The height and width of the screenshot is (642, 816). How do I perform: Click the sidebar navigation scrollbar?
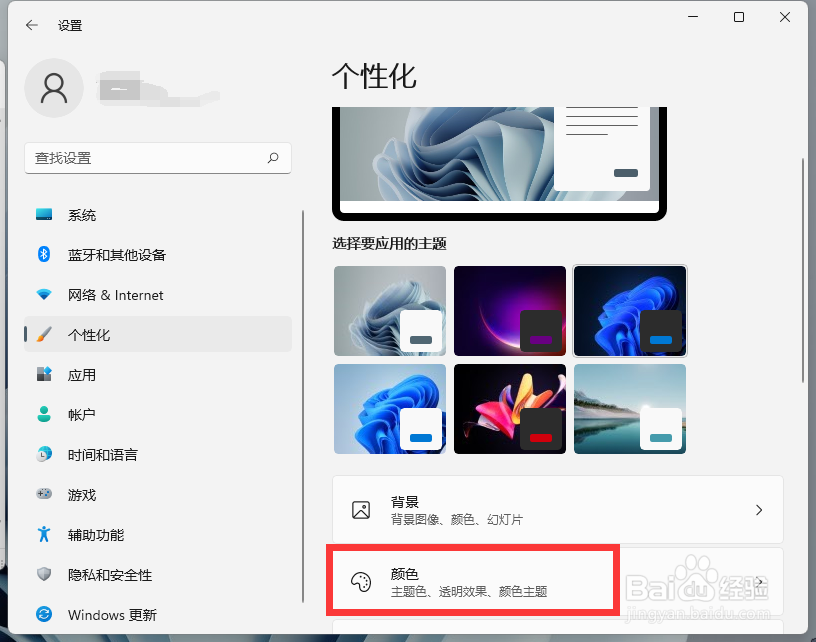(x=302, y=406)
